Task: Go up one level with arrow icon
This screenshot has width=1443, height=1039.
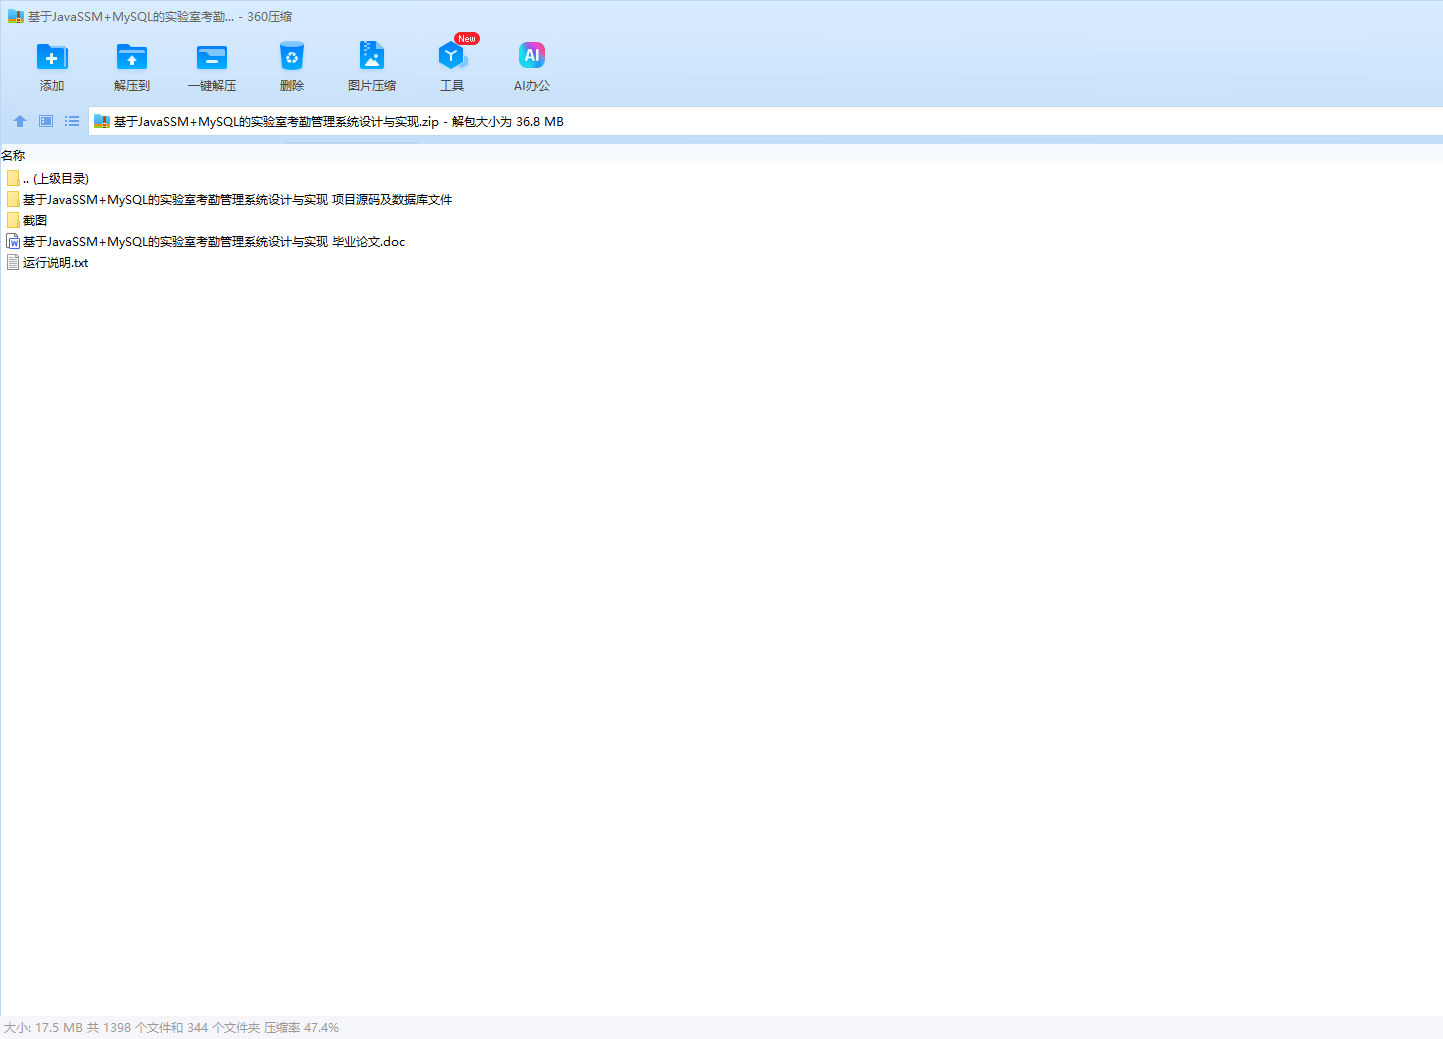Action: click(x=20, y=121)
